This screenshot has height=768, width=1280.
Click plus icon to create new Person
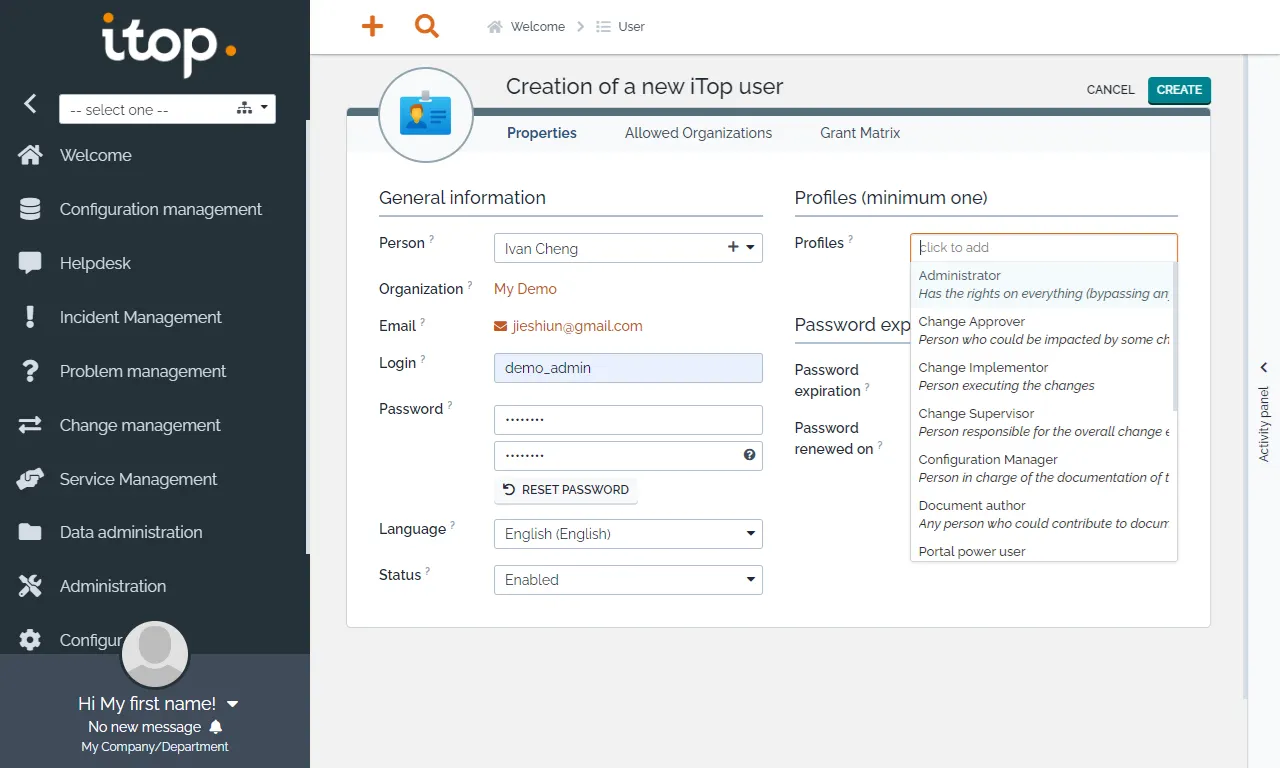pos(733,247)
